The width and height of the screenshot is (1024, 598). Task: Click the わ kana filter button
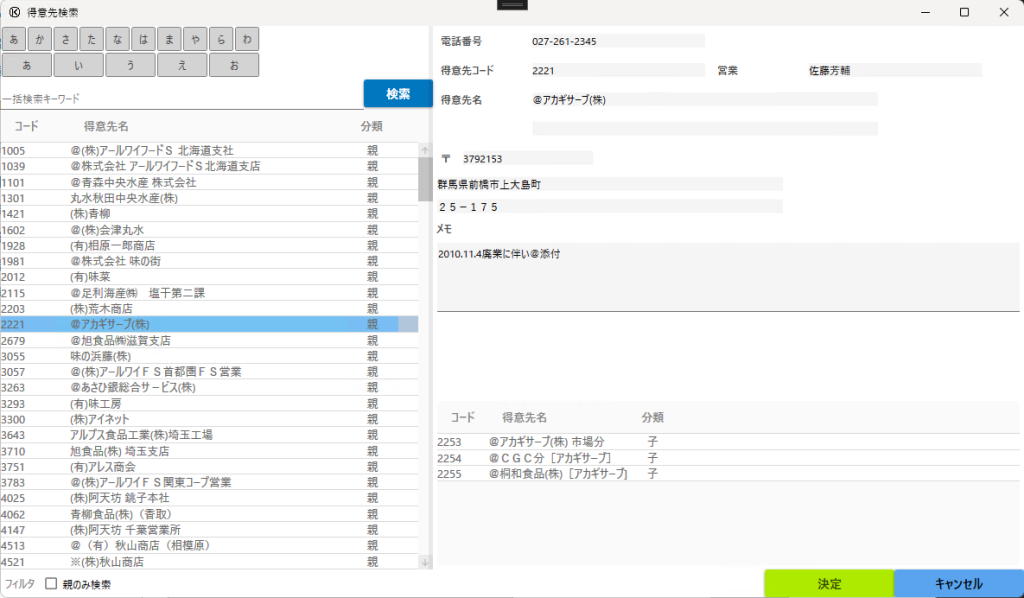247,39
